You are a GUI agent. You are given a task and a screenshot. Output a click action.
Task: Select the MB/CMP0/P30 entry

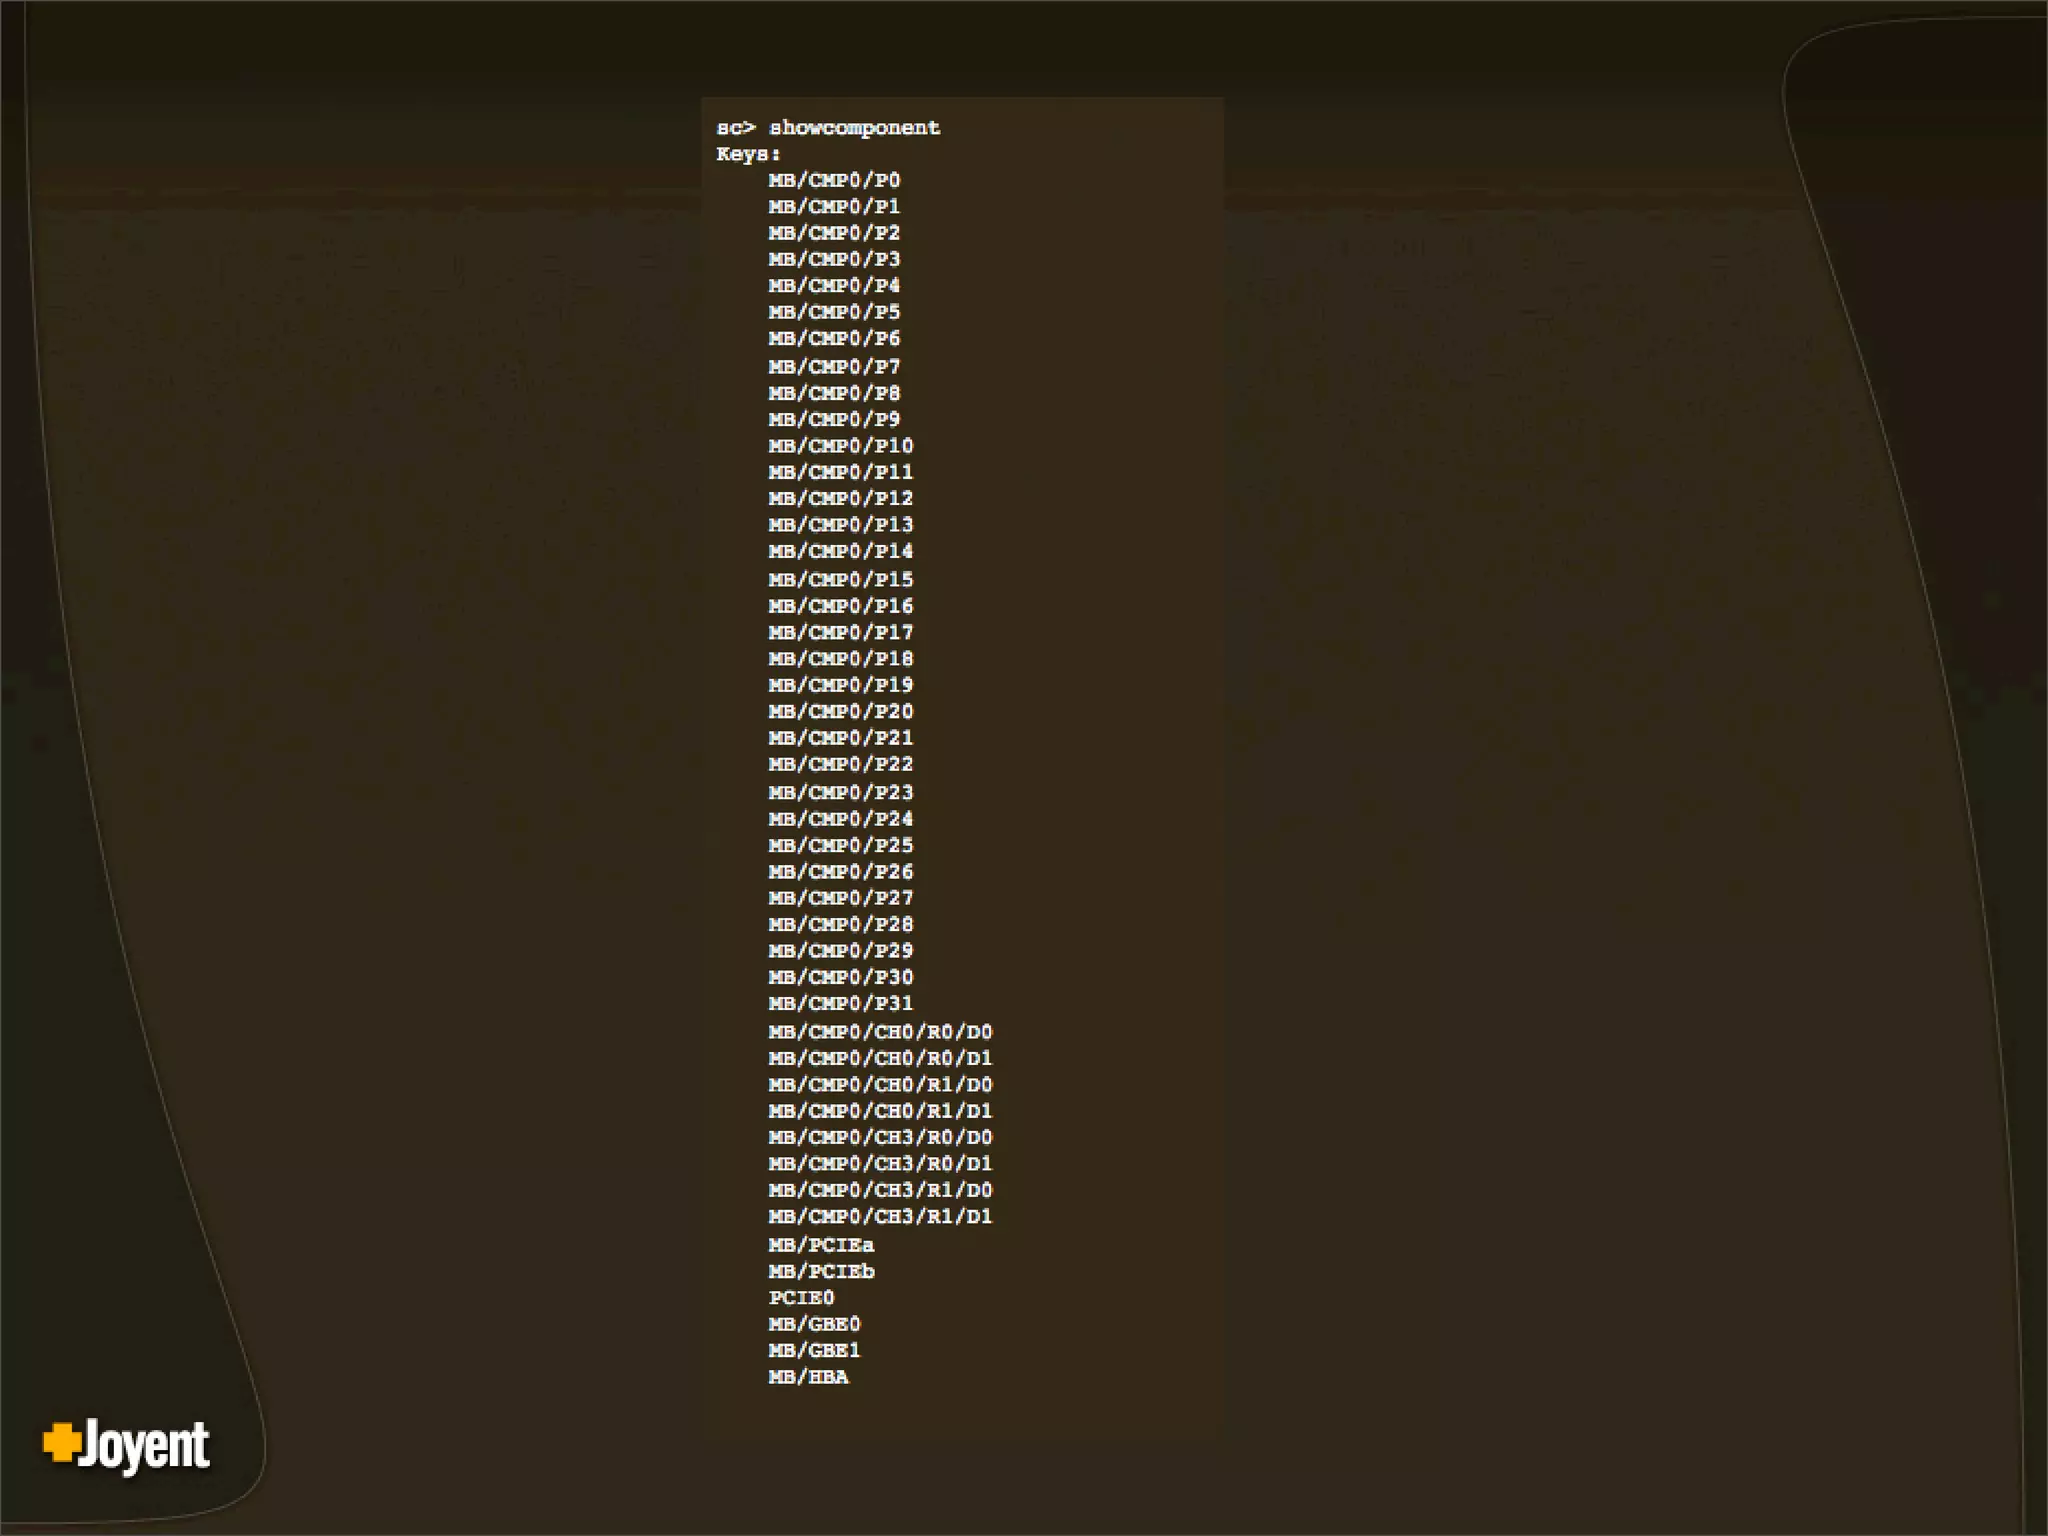(841, 977)
